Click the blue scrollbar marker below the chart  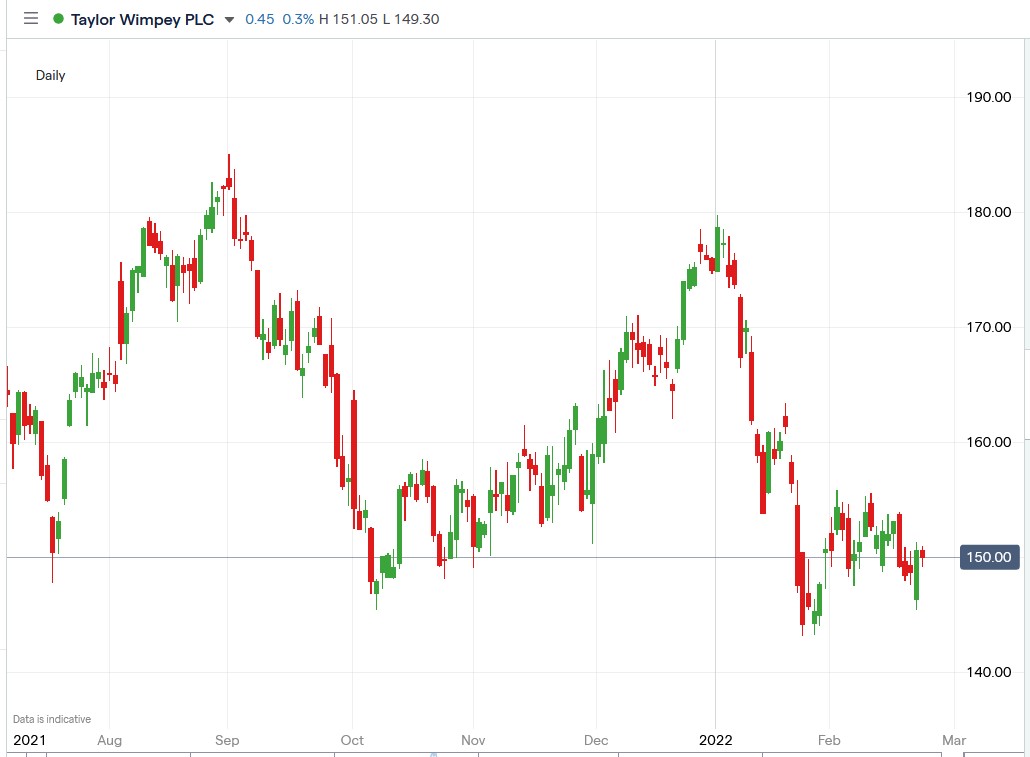[434, 754]
